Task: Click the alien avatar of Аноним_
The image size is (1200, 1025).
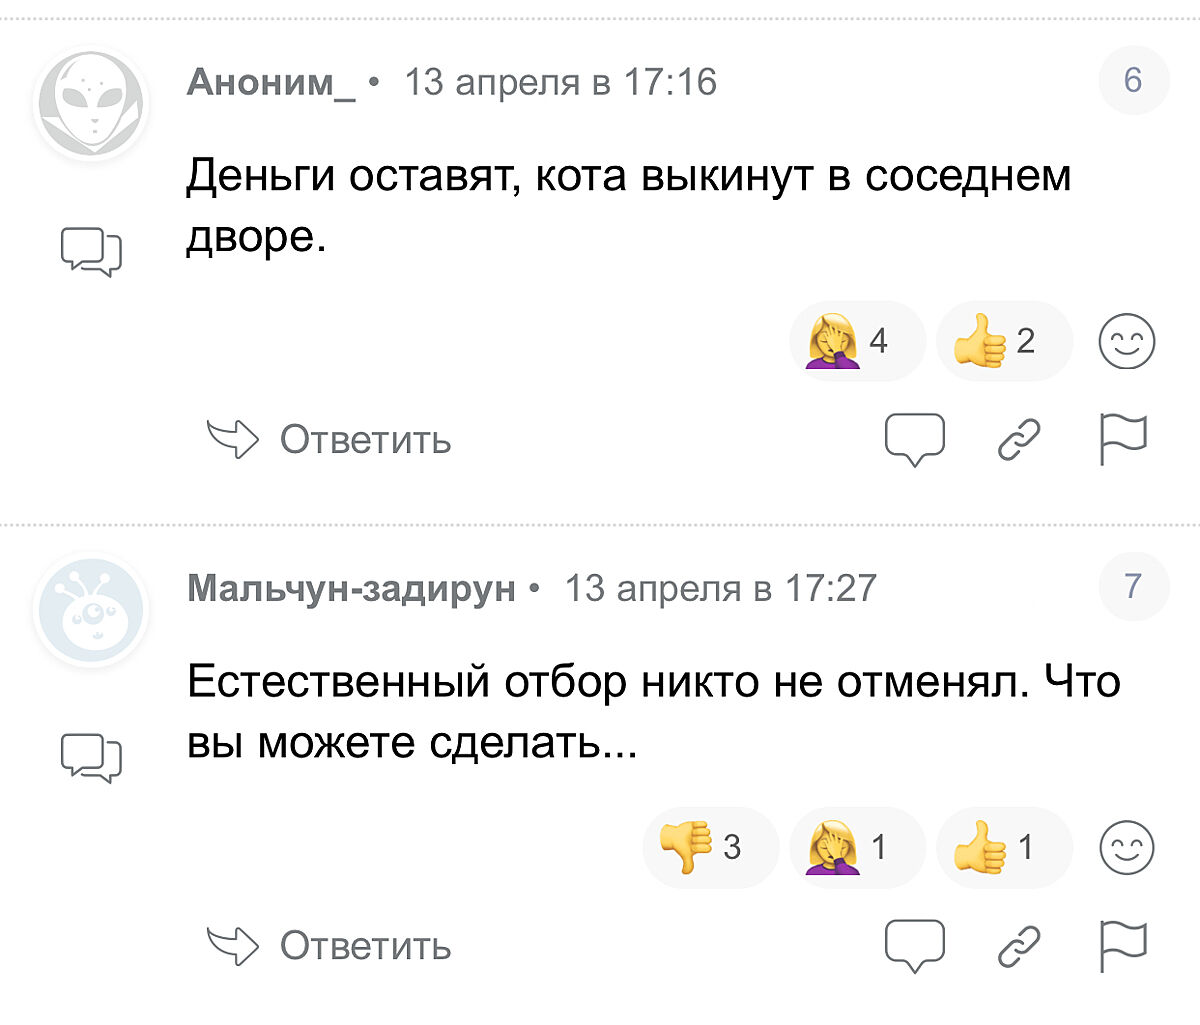Action: 91,104
